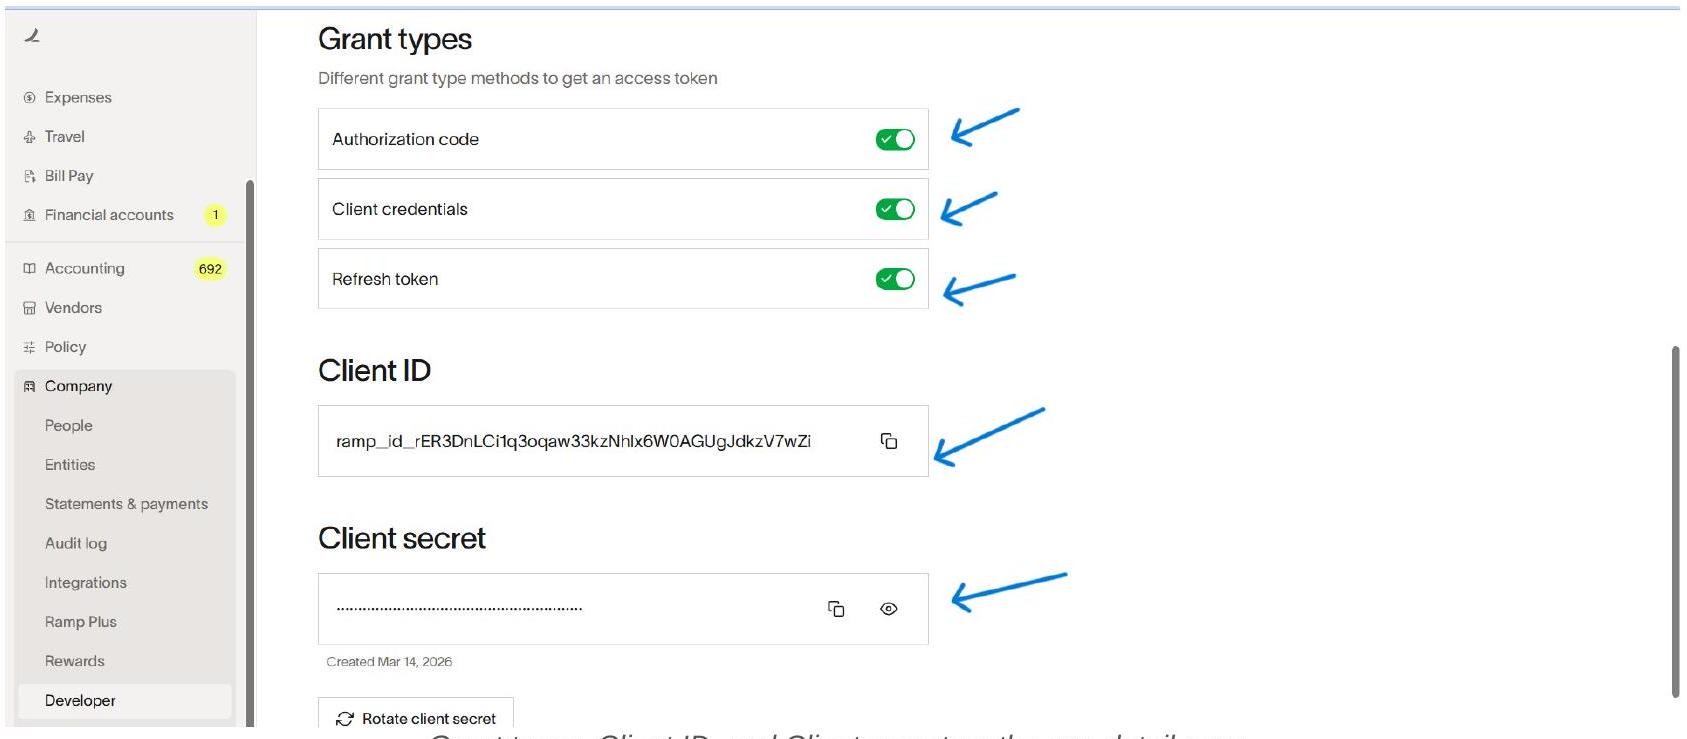Open Financial accounts section
1687x739 pixels.
[109, 215]
